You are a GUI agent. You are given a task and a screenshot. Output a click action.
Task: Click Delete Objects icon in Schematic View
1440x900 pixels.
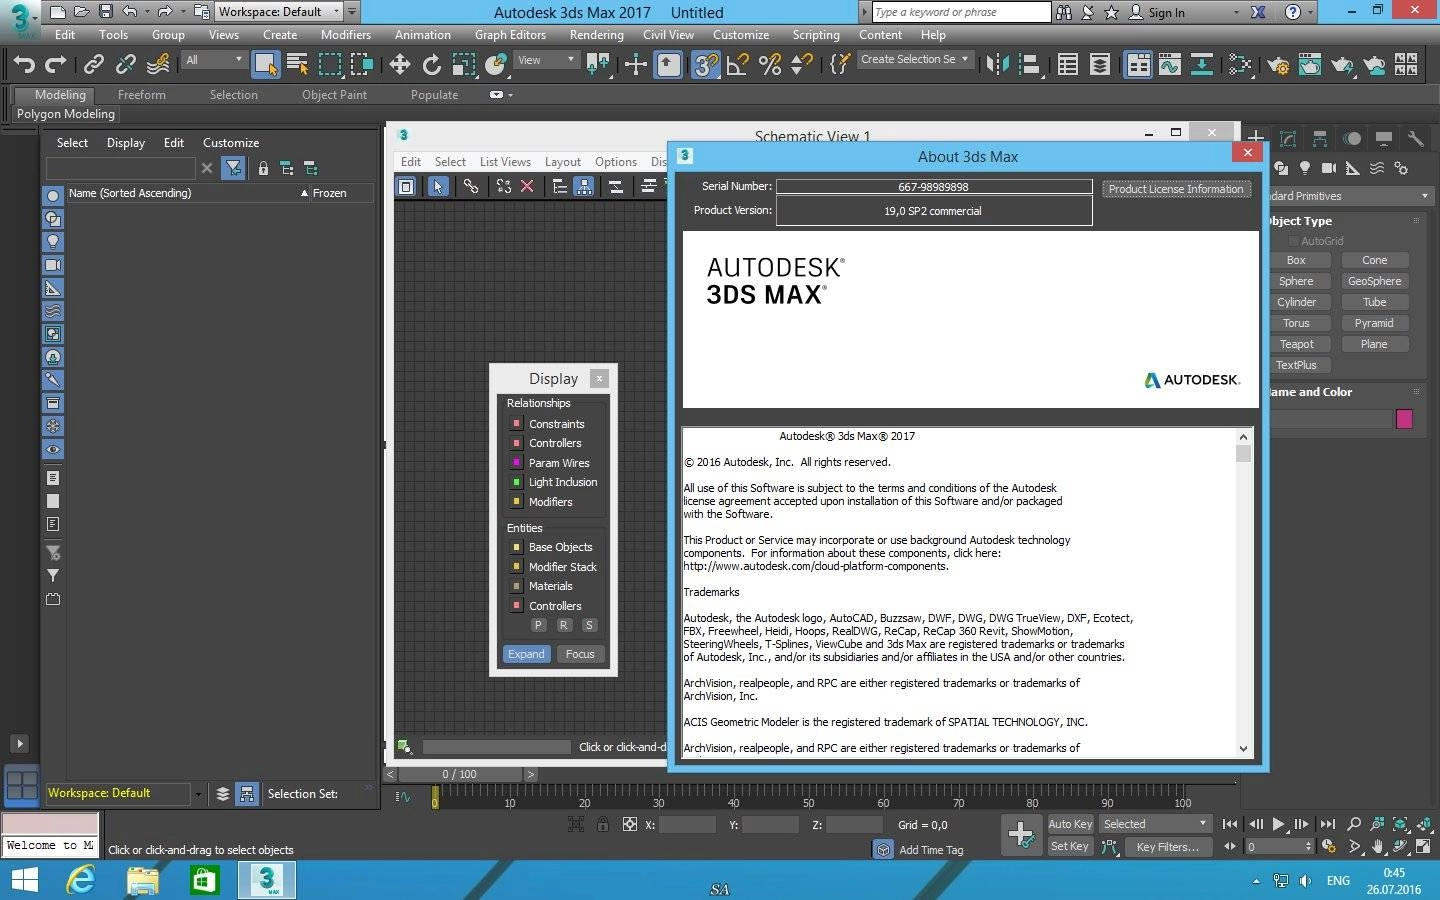[527, 186]
